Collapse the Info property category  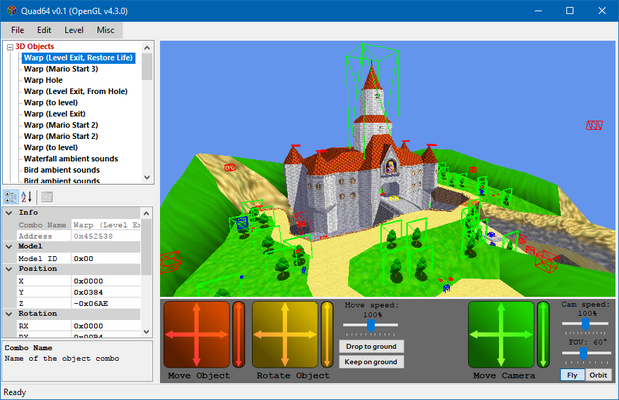point(9,212)
